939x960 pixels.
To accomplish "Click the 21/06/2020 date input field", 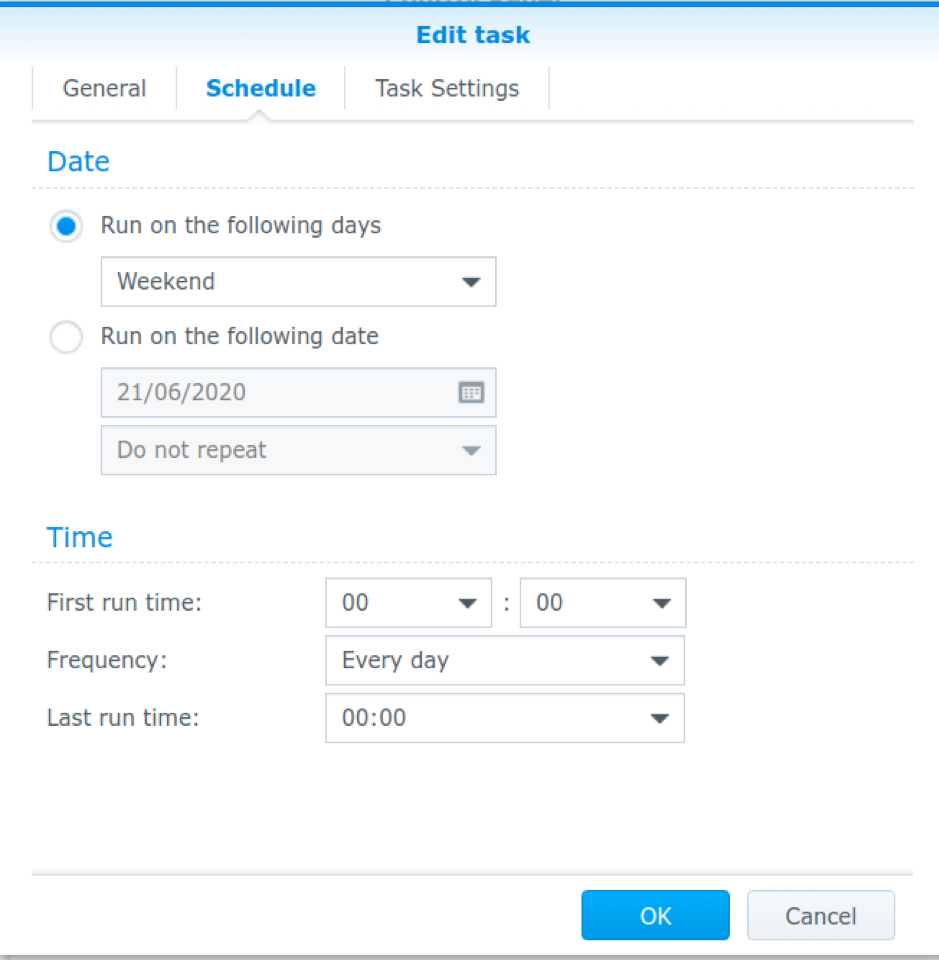I will (280, 393).
